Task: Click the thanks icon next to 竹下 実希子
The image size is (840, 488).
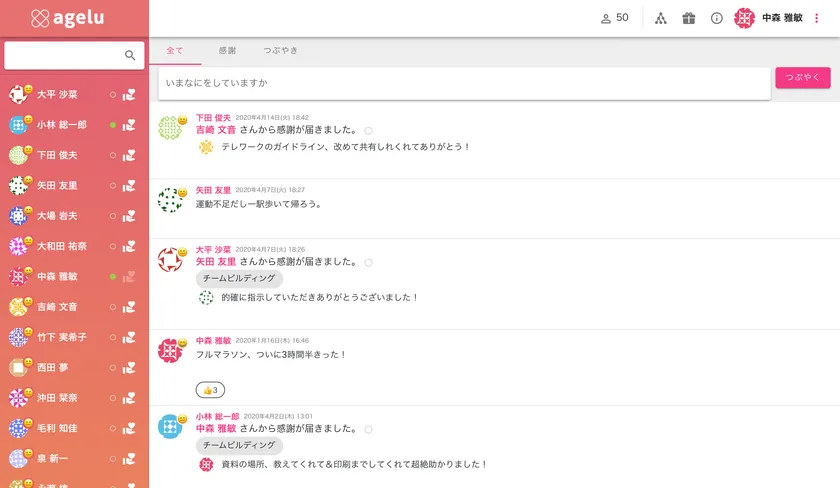Action: [x=129, y=337]
